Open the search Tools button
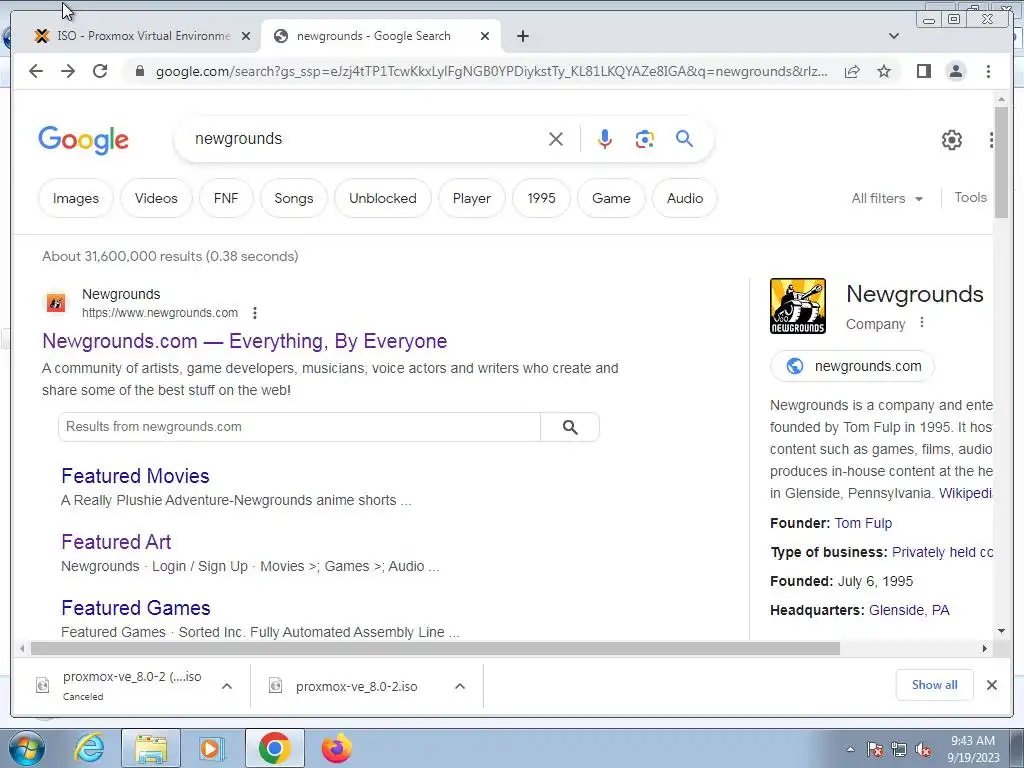The height and width of the screenshot is (768, 1024). (x=970, y=198)
